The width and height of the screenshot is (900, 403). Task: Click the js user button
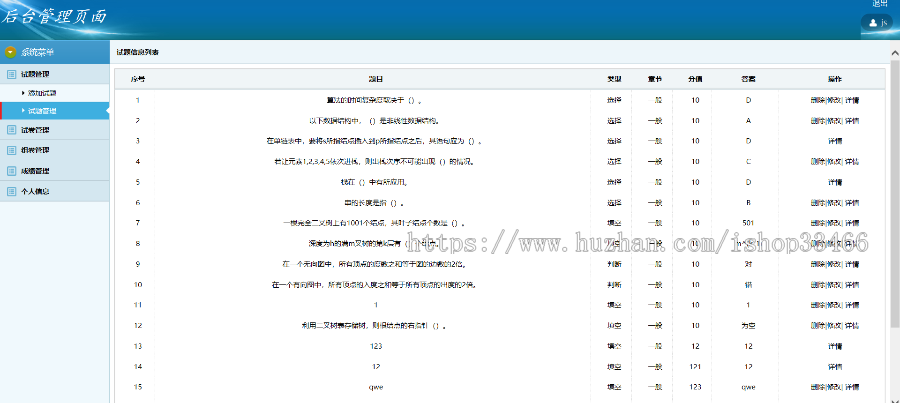[876, 23]
